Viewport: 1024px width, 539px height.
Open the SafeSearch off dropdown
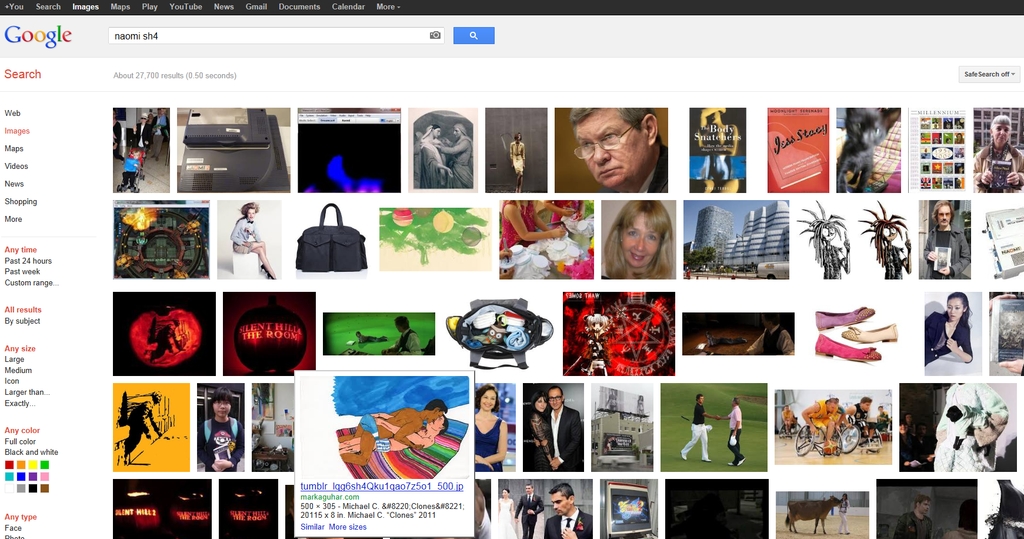coord(989,74)
